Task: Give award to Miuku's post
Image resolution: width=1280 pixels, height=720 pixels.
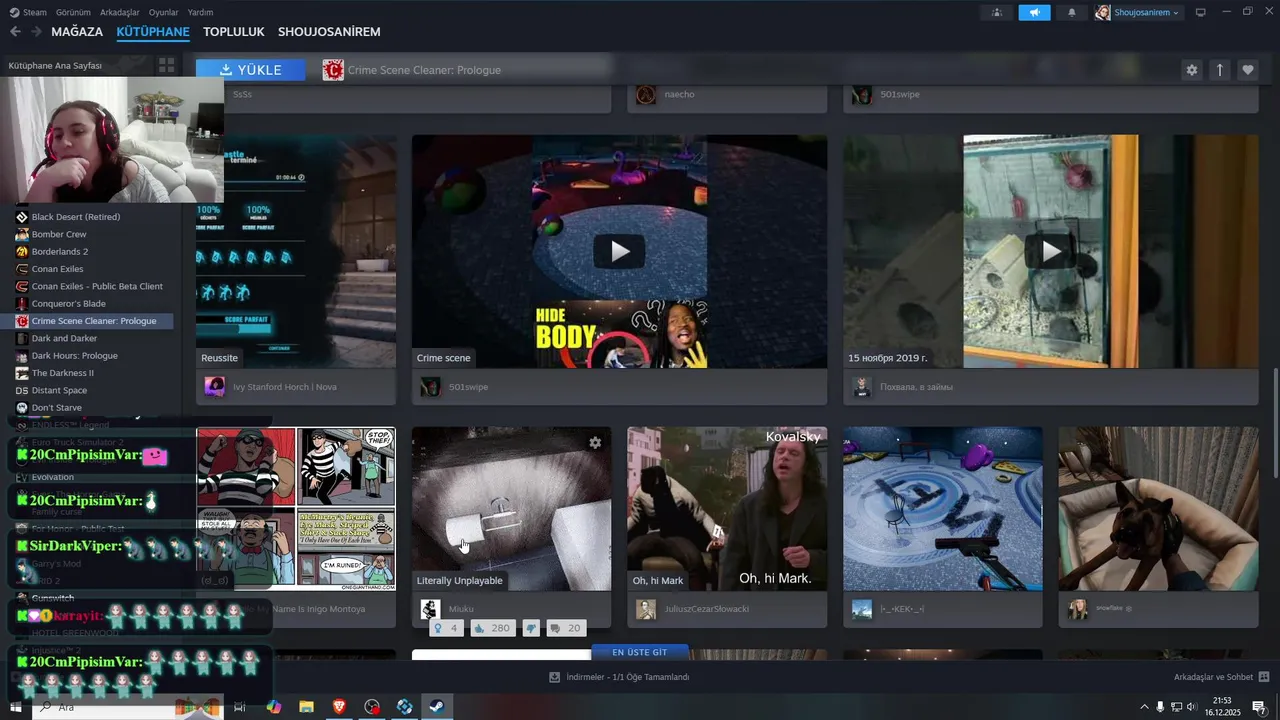Action: (x=446, y=628)
